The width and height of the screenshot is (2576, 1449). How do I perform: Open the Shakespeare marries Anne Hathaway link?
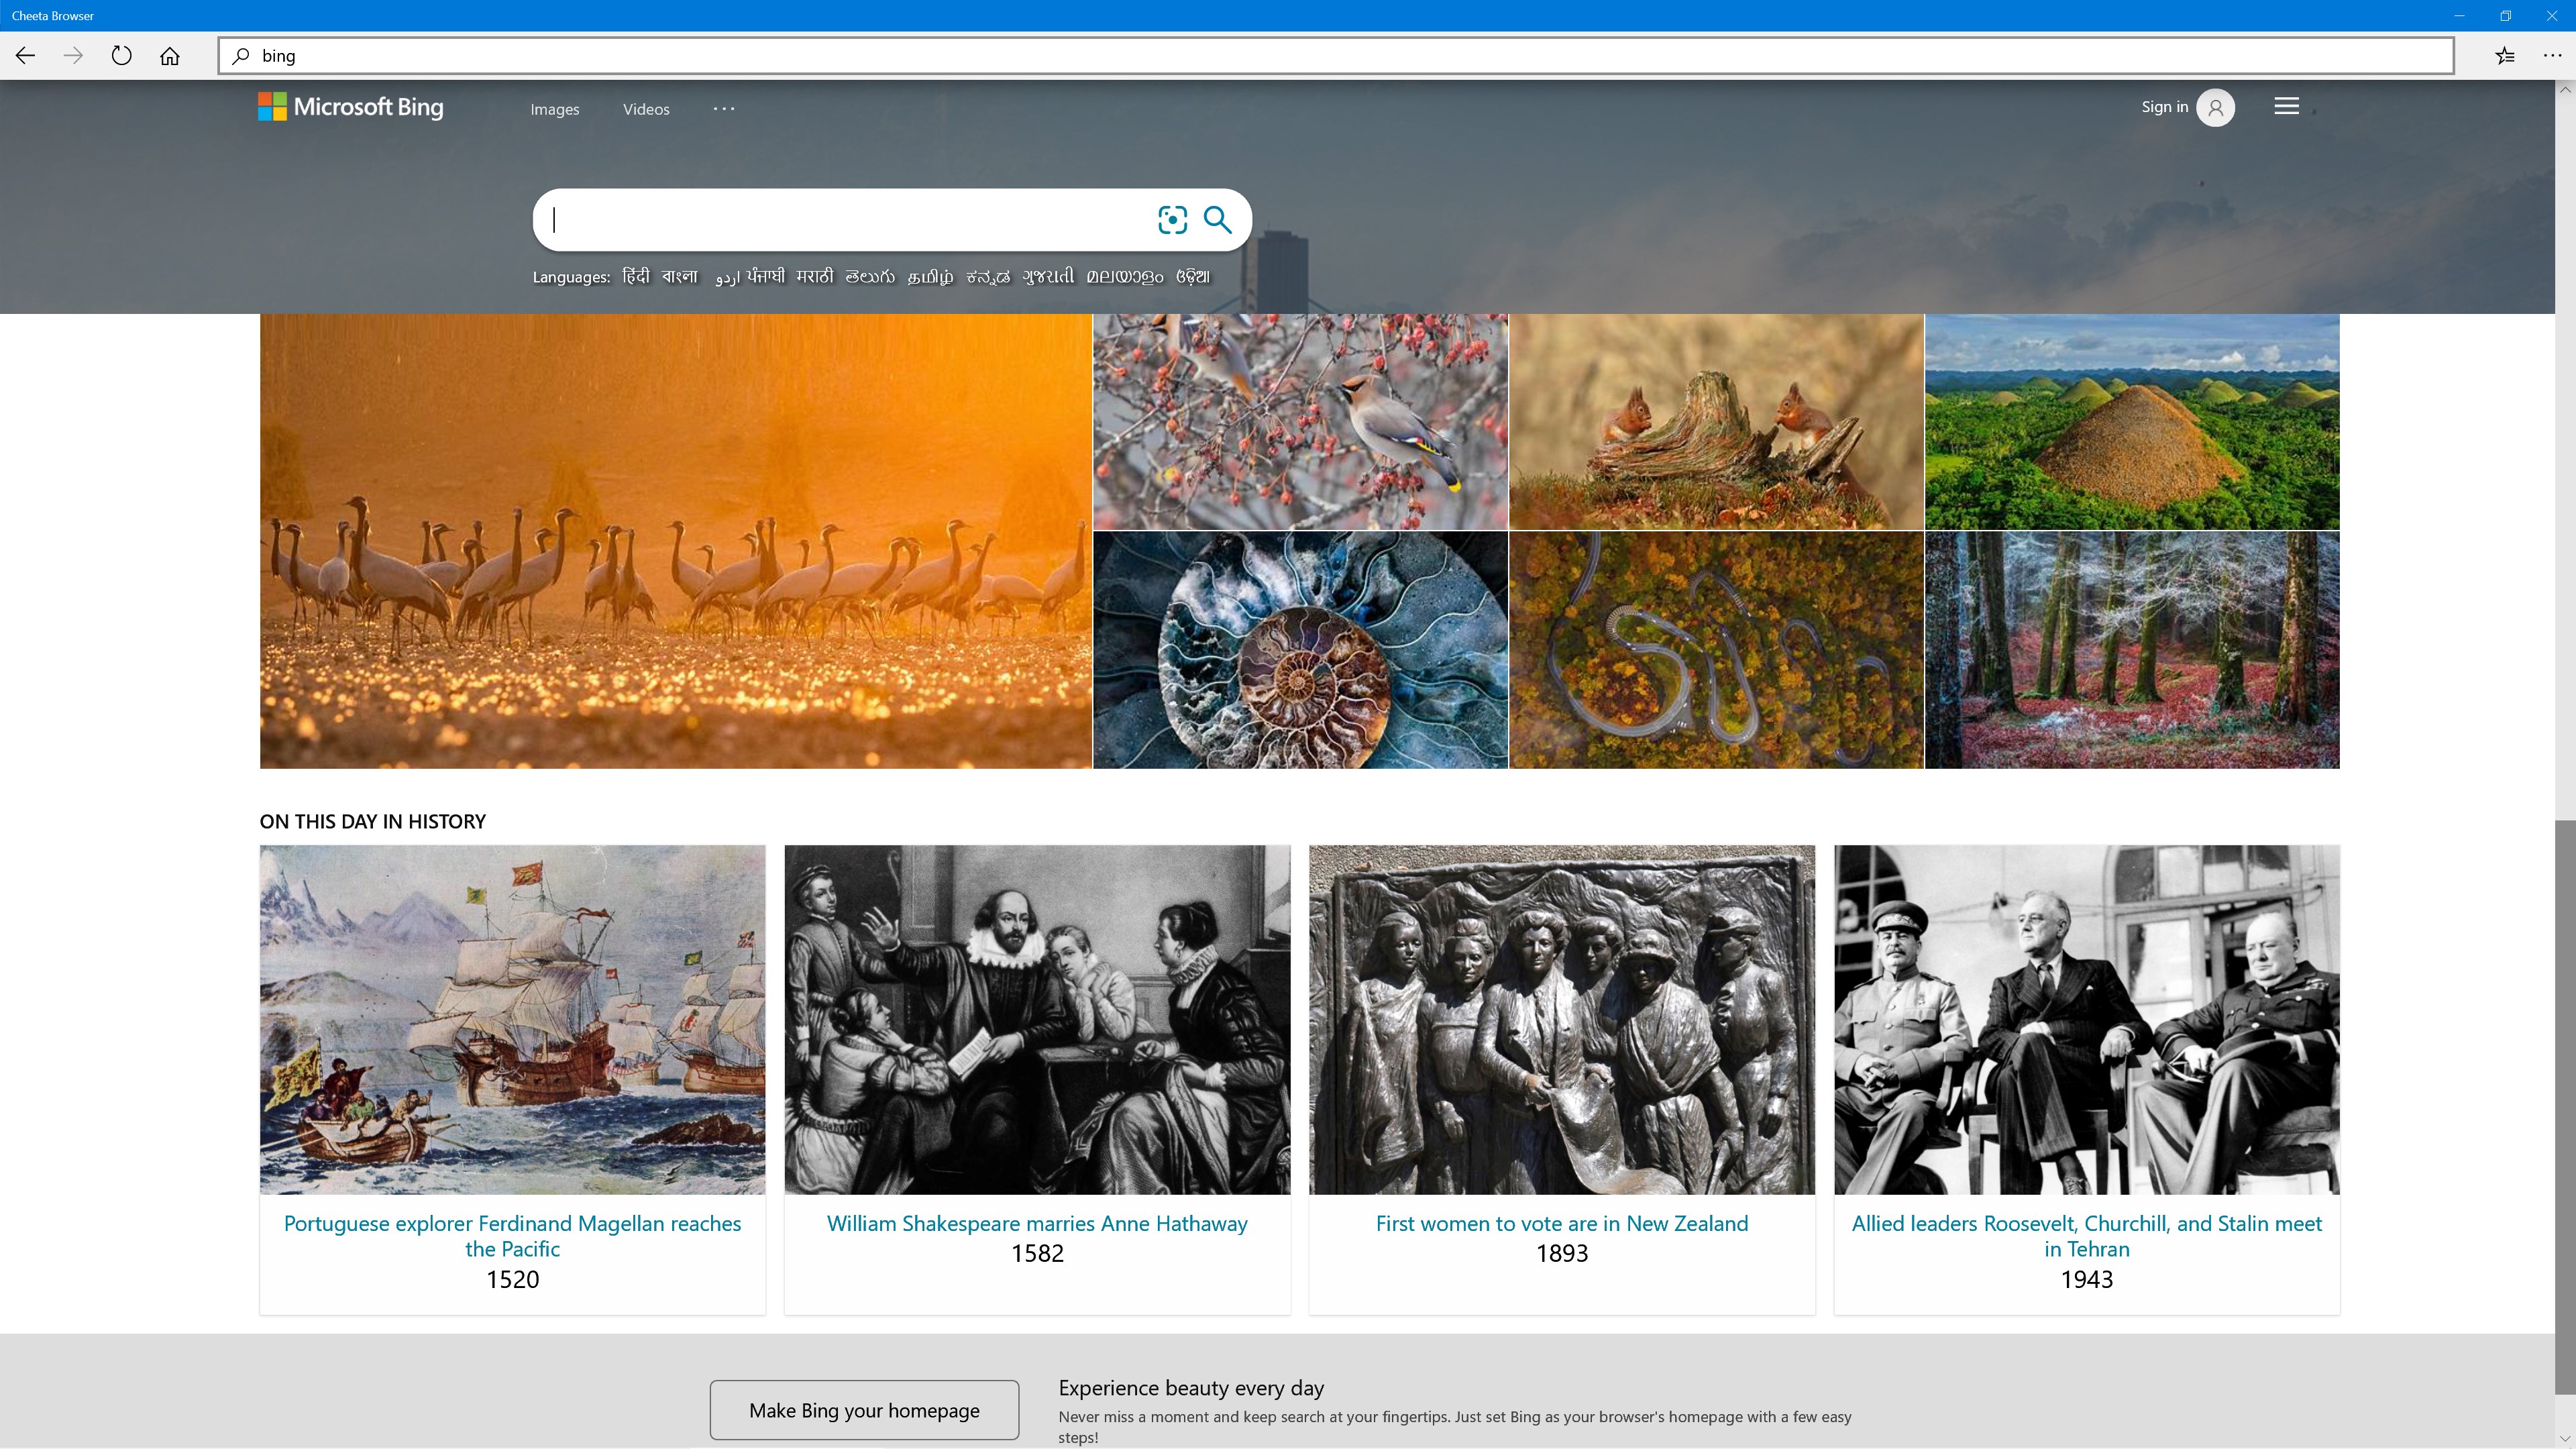tap(1037, 1223)
